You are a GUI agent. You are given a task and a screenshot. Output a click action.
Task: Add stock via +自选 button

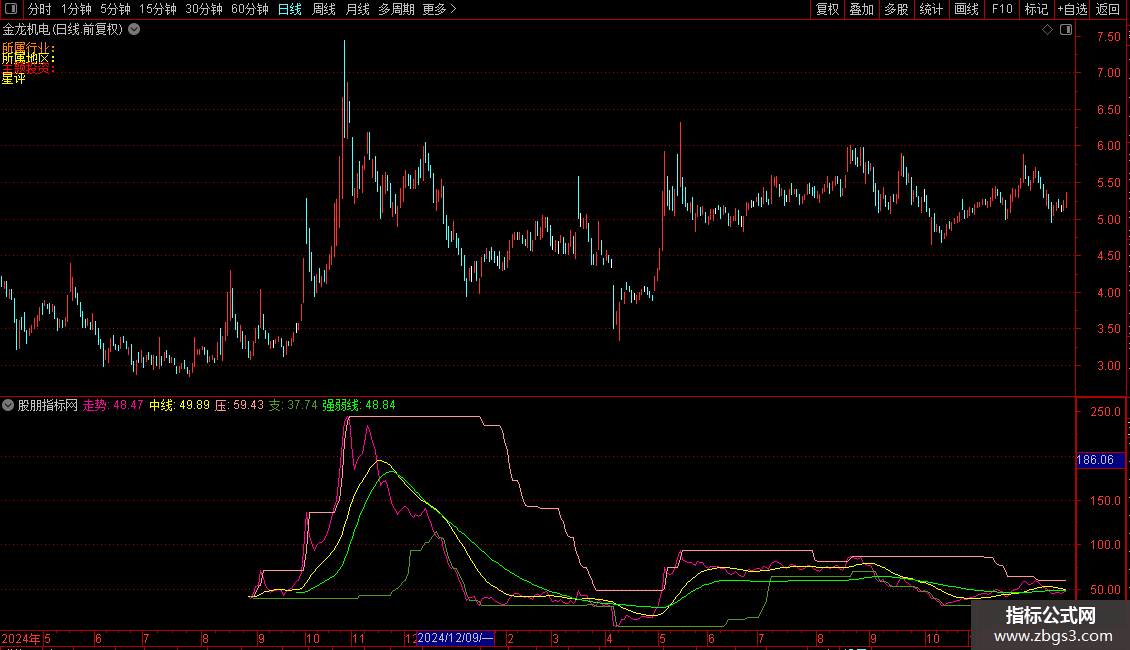pos(1071,10)
